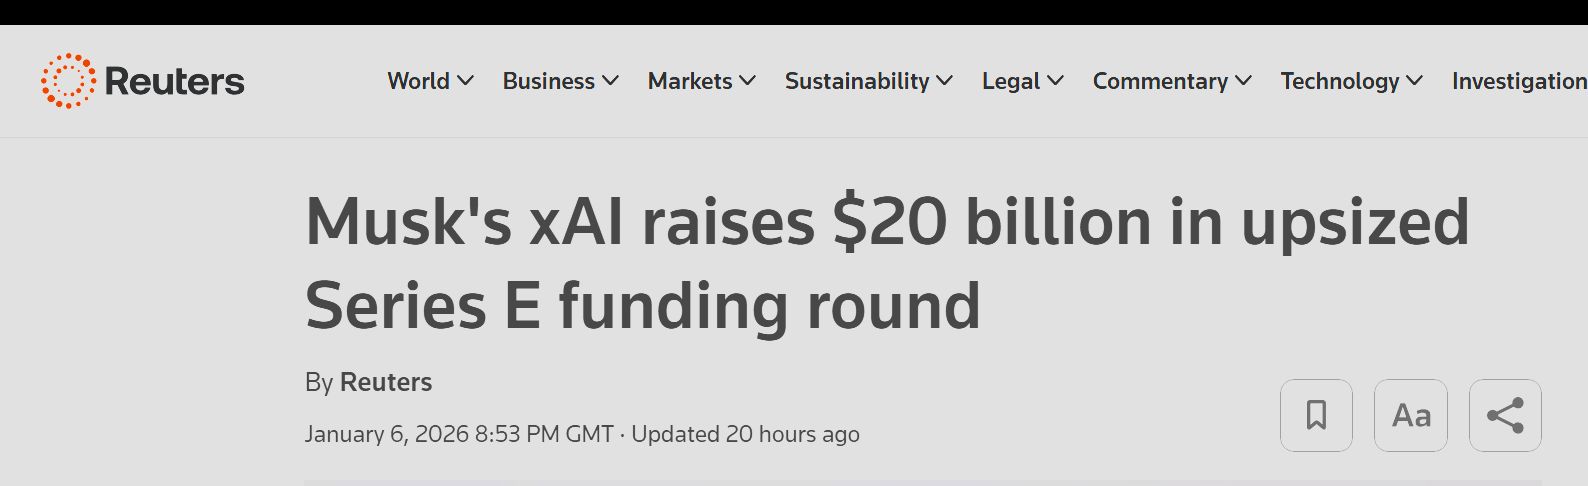This screenshot has height=486, width=1588.
Task: Select the Markets nav item
Action: [x=690, y=81]
